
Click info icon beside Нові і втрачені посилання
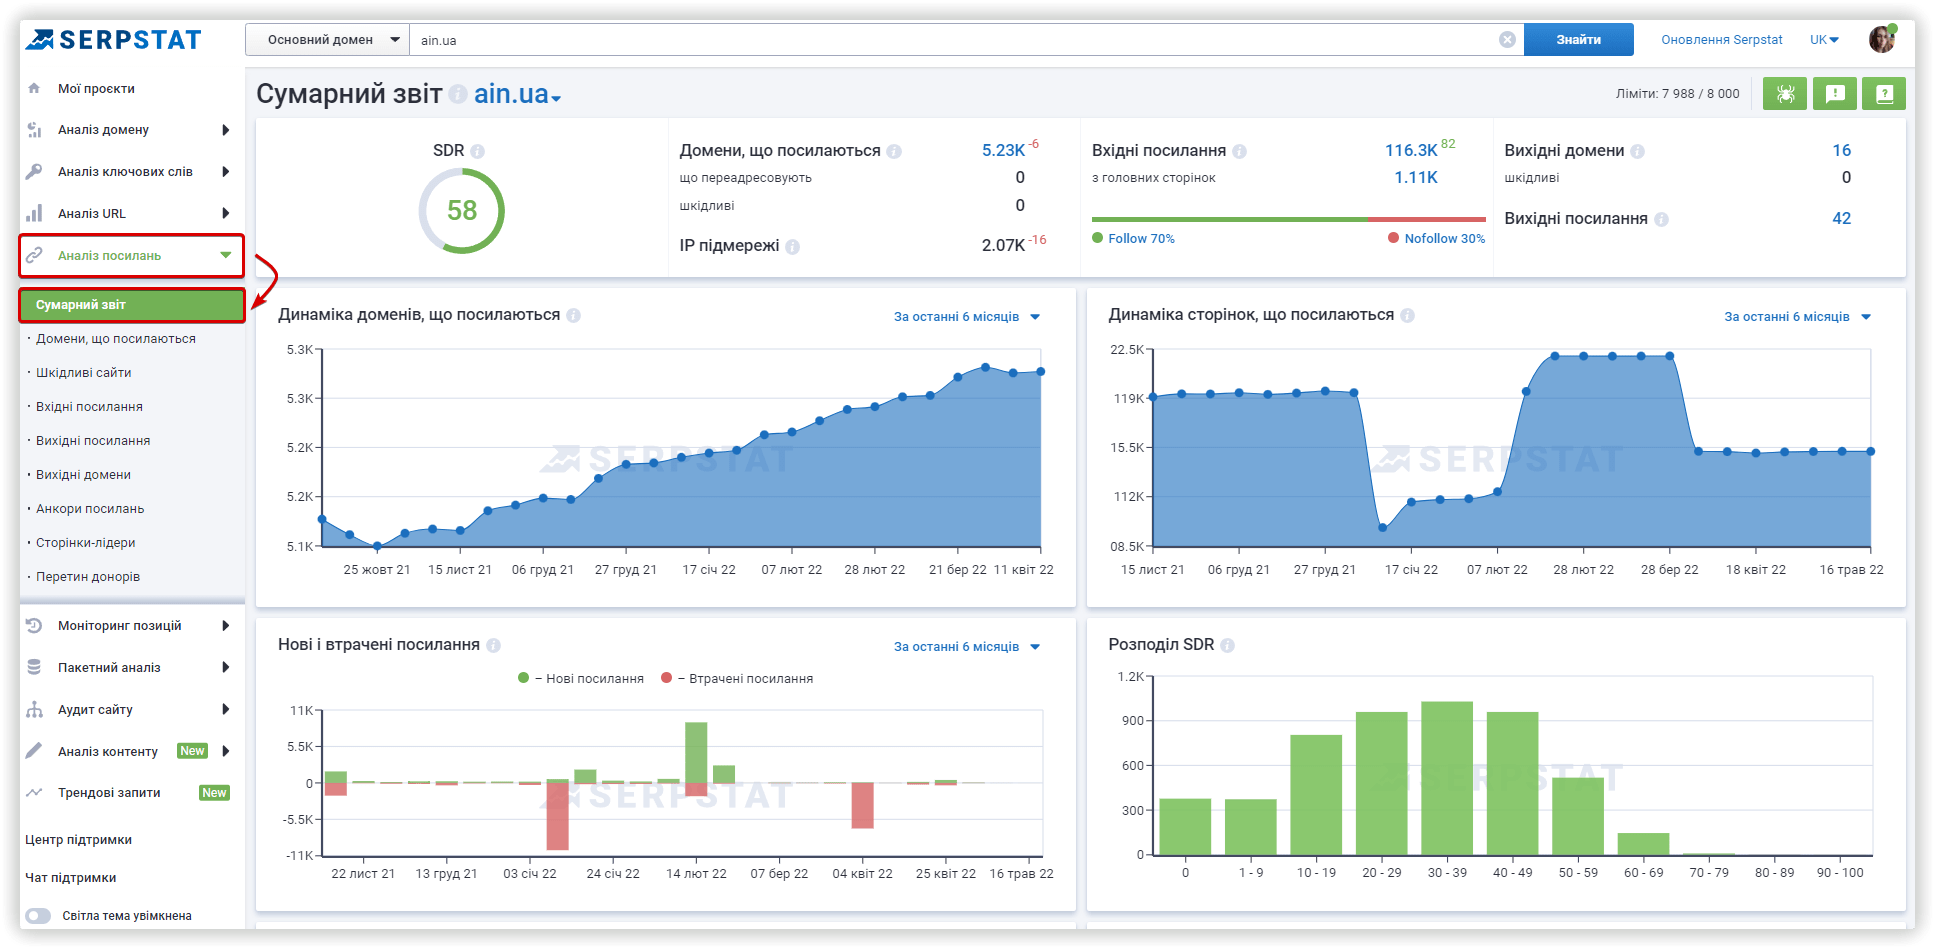493,645
